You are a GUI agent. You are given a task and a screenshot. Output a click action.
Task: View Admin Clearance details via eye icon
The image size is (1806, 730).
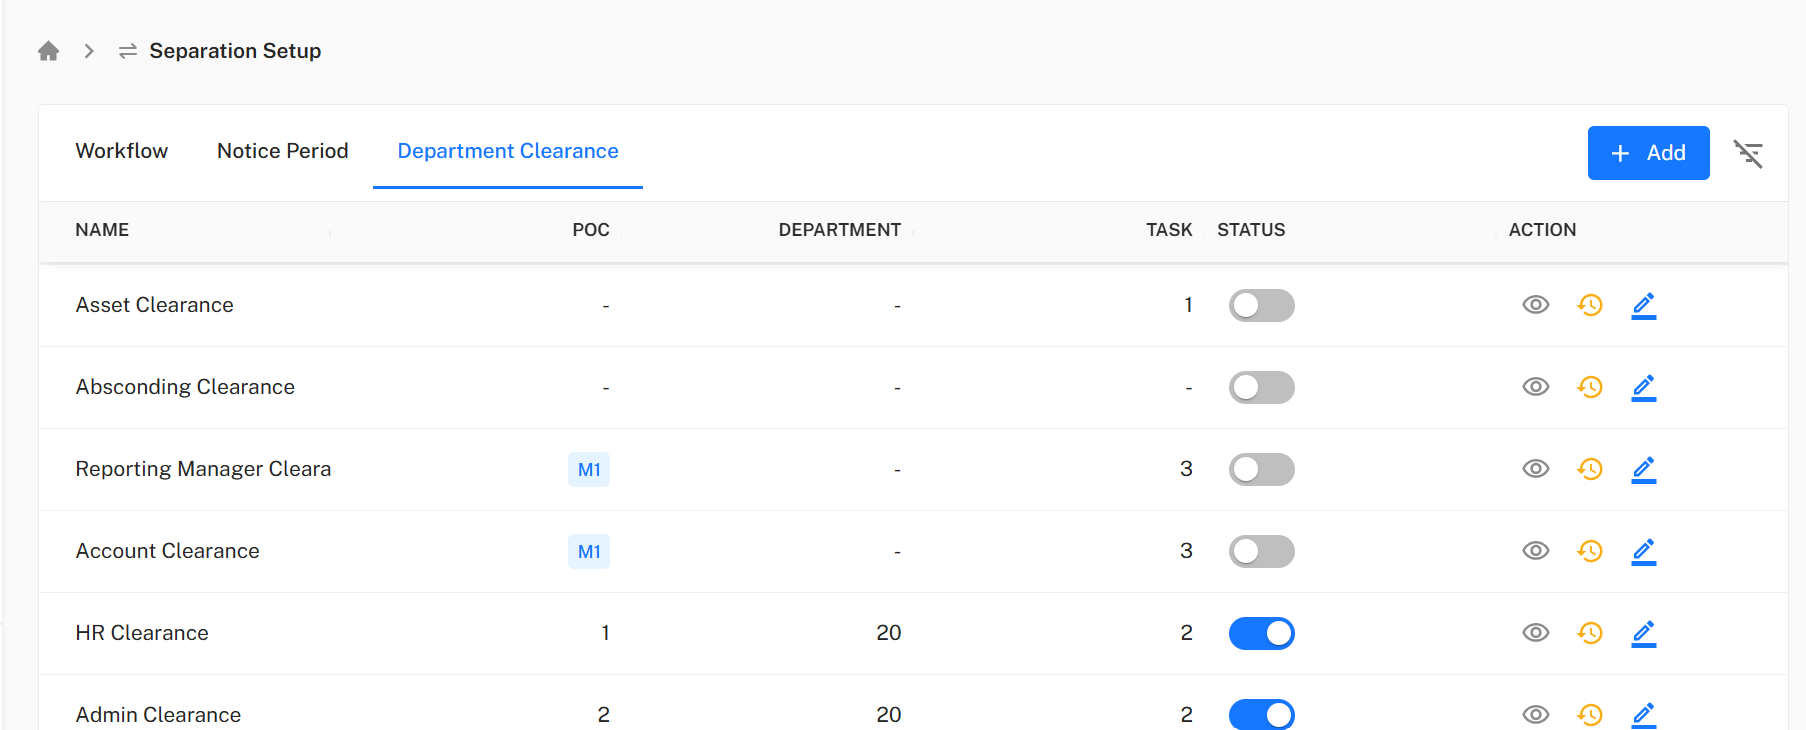1535,714
